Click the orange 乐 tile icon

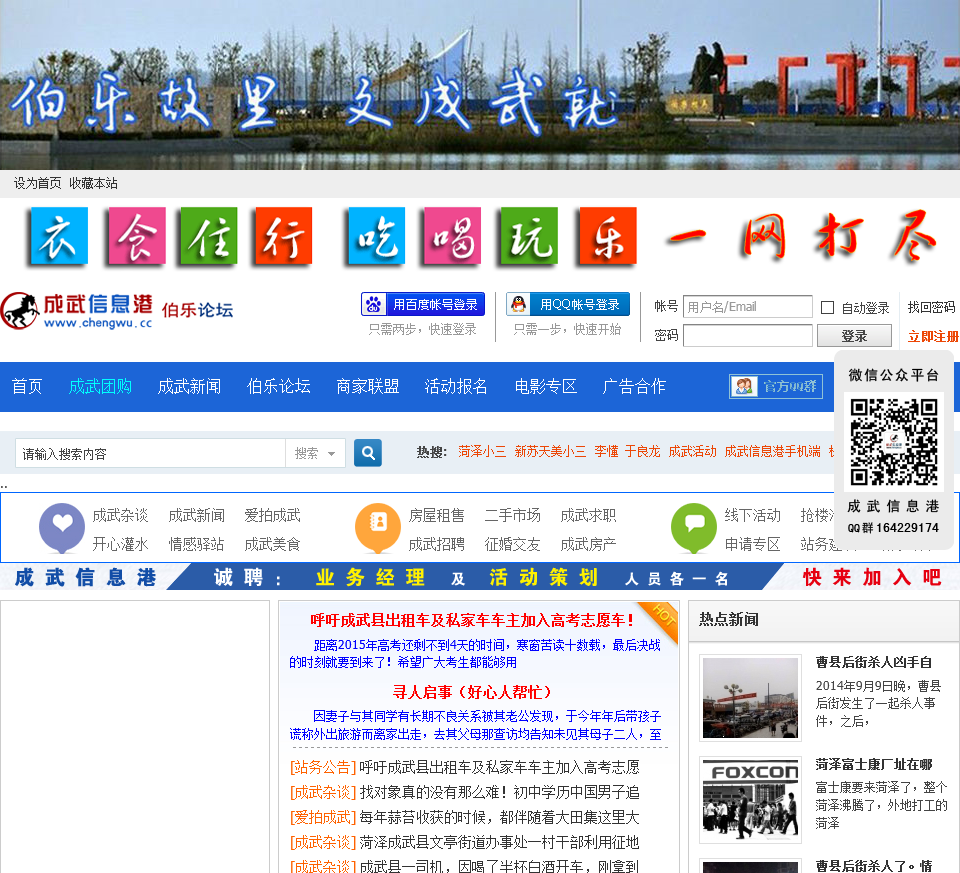point(608,236)
